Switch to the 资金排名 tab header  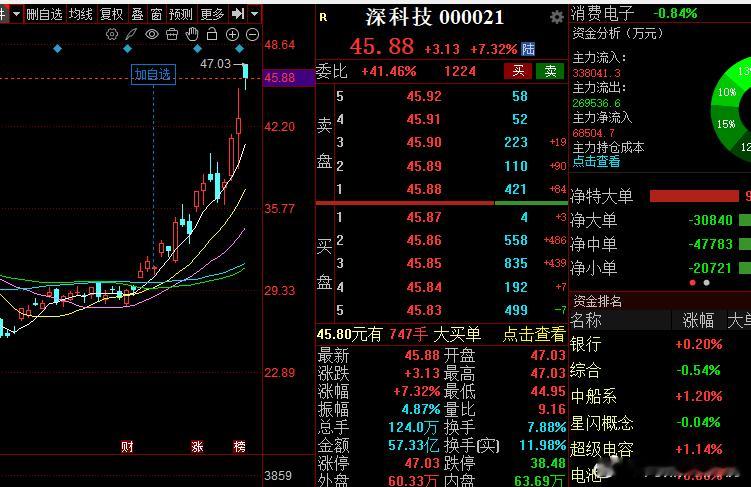pos(597,301)
